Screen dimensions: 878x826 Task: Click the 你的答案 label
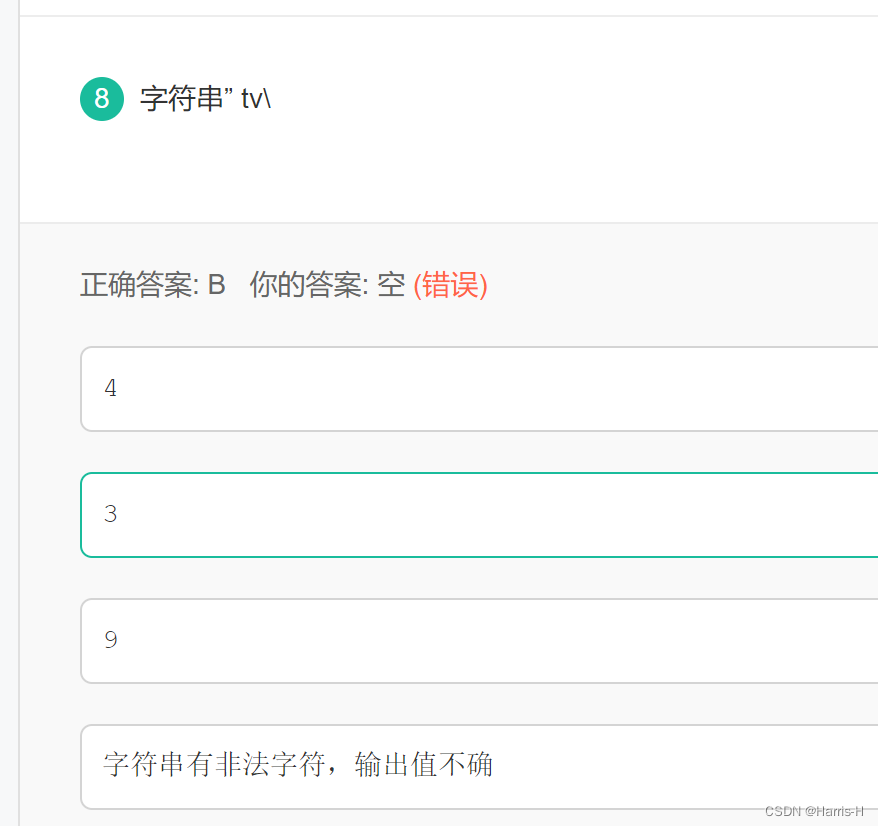(308, 285)
